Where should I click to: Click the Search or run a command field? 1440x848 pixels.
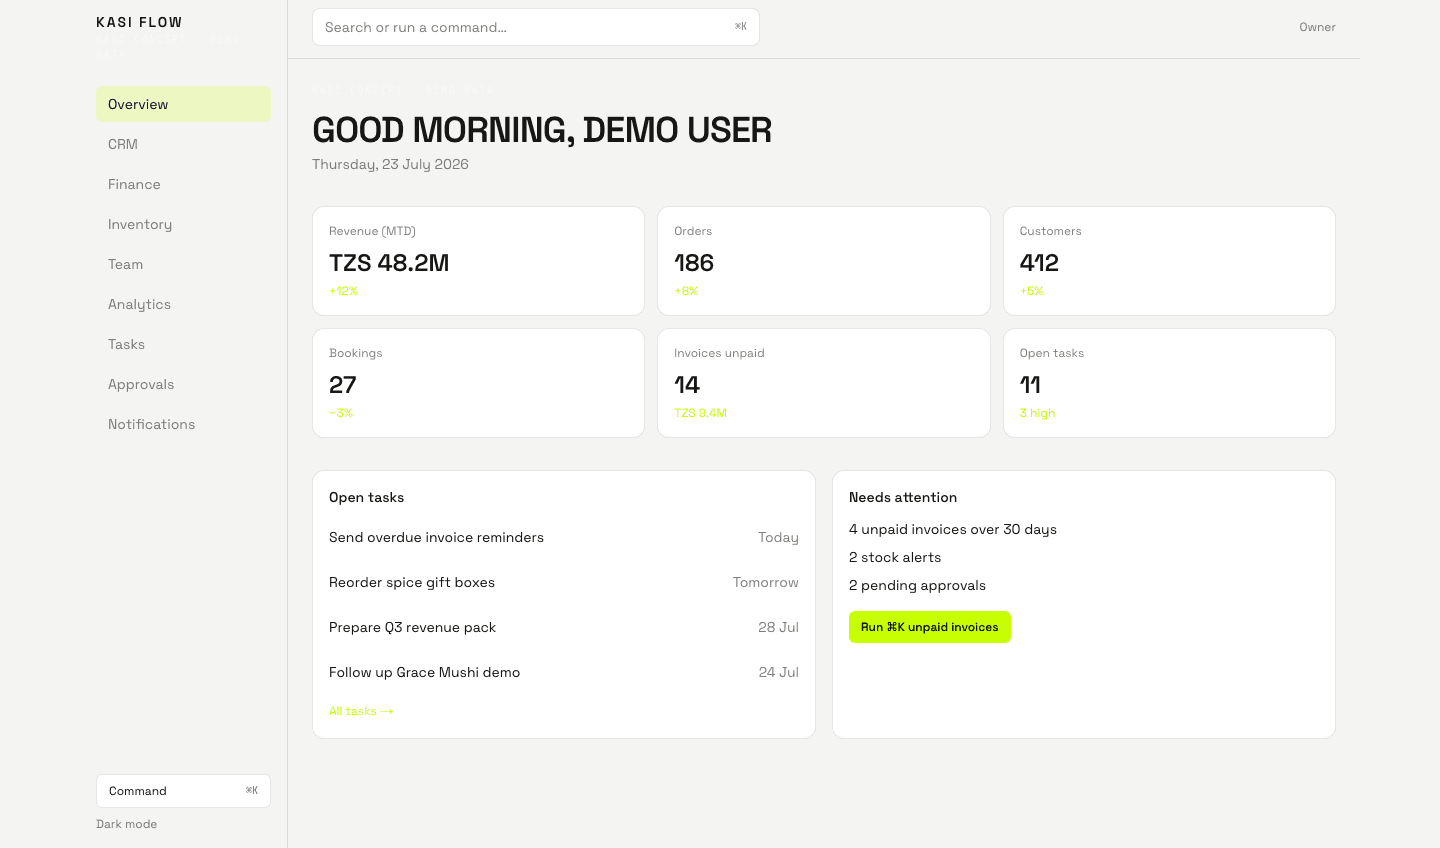[x=536, y=27]
